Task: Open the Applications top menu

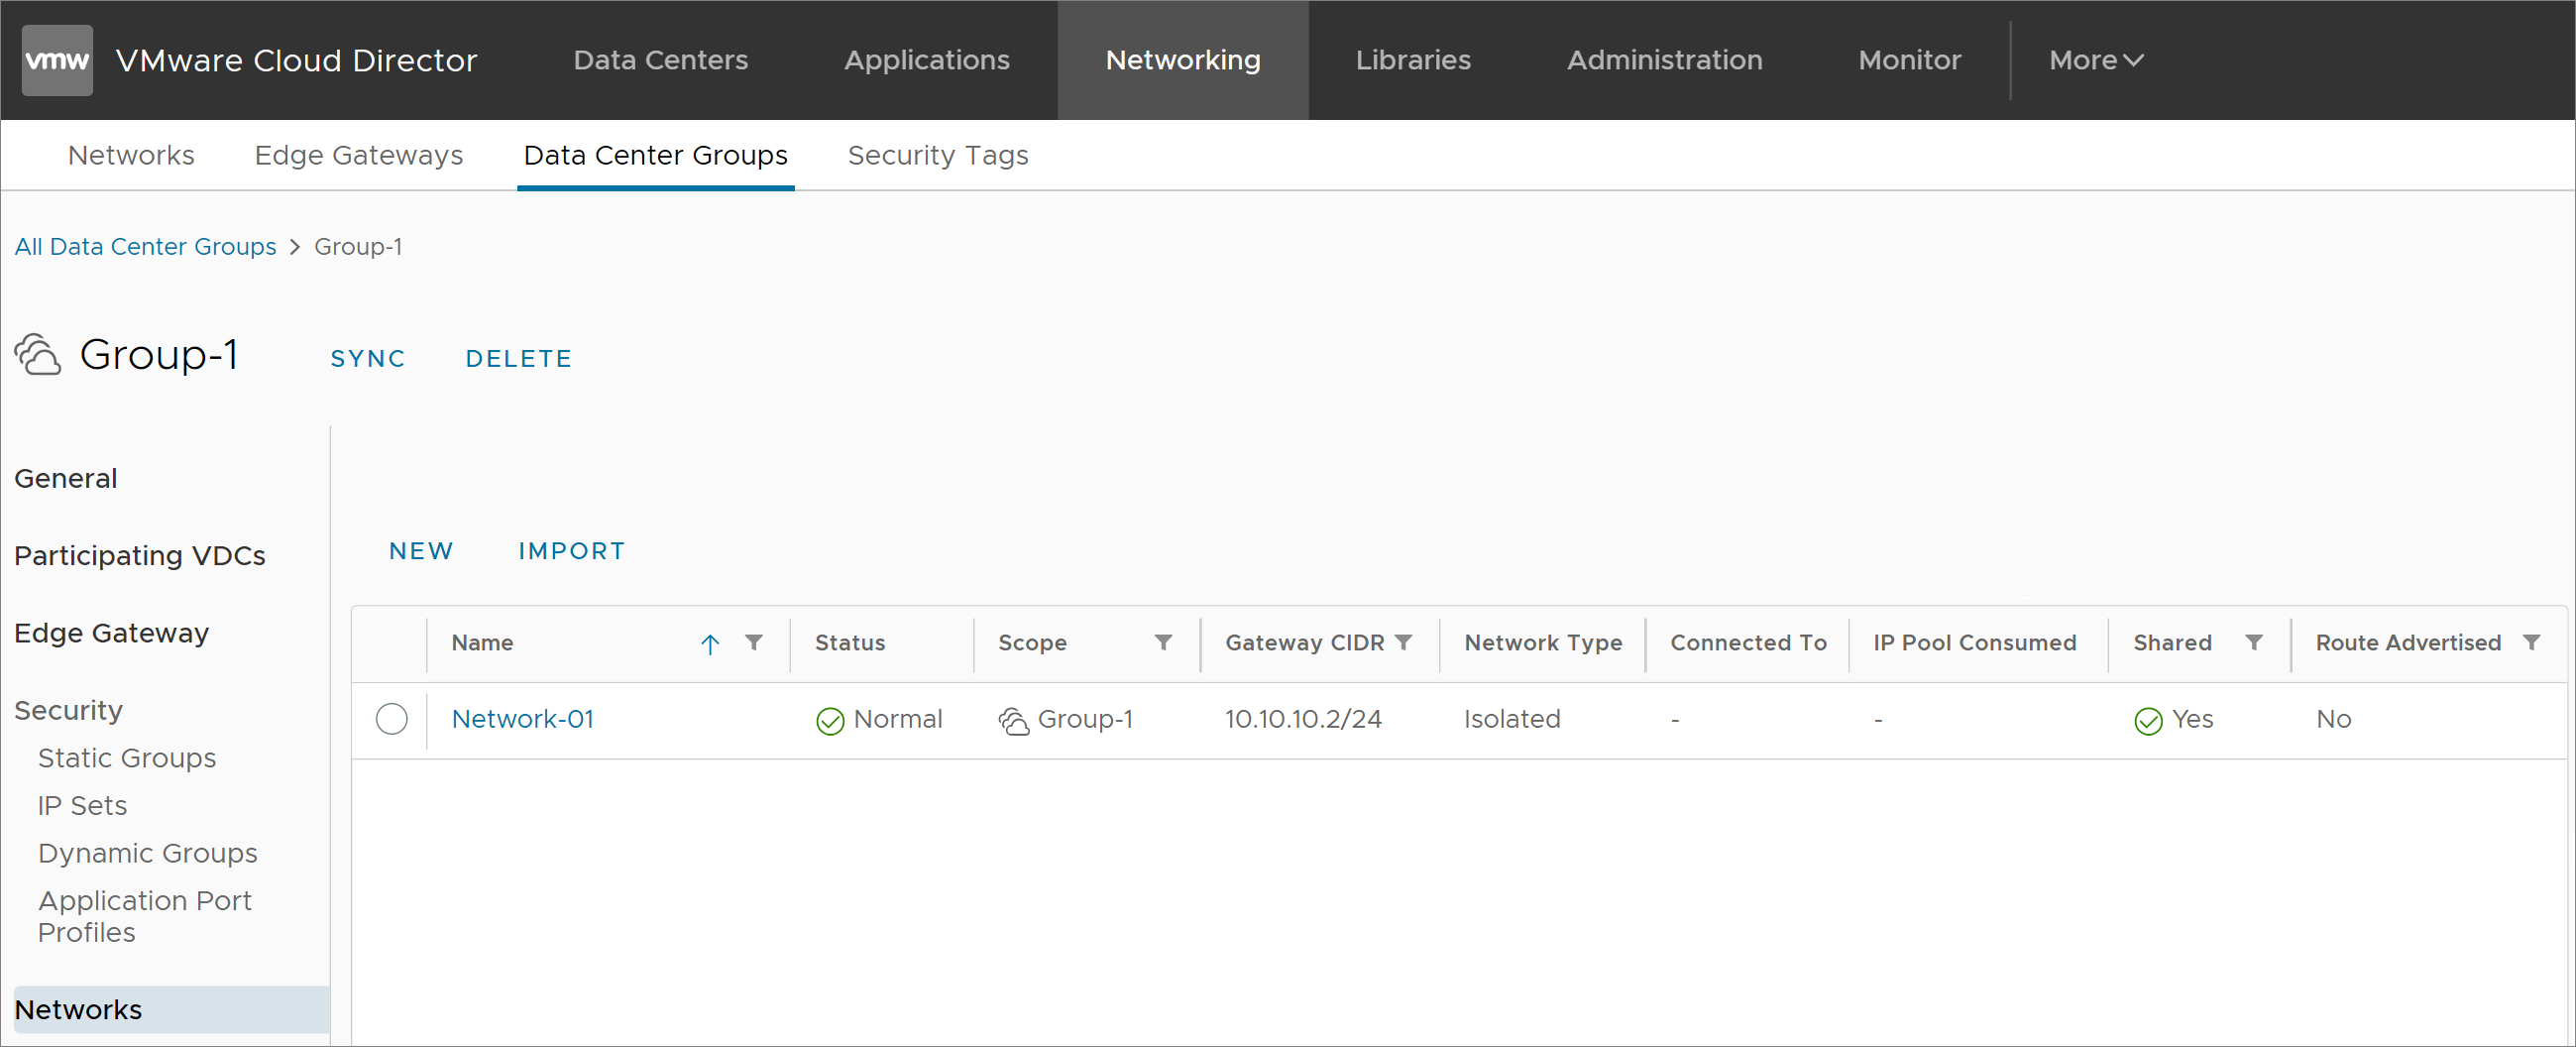Action: [x=927, y=60]
